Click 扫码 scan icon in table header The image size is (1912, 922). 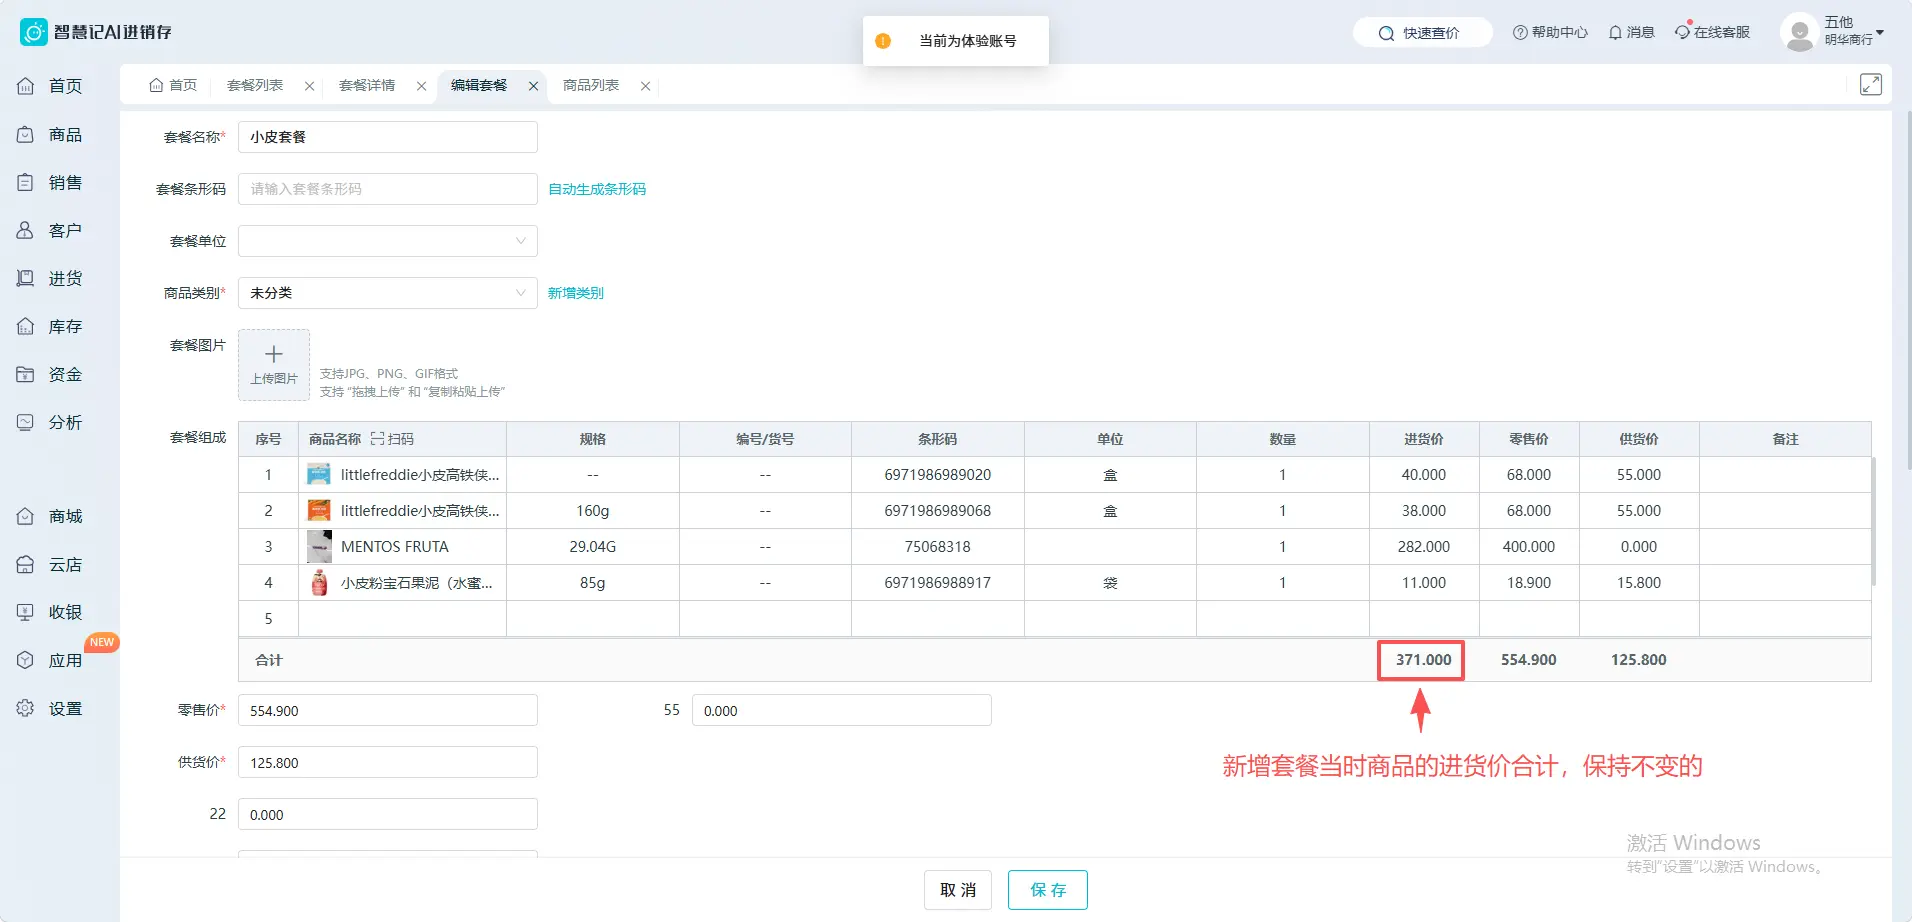click(x=392, y=439)
